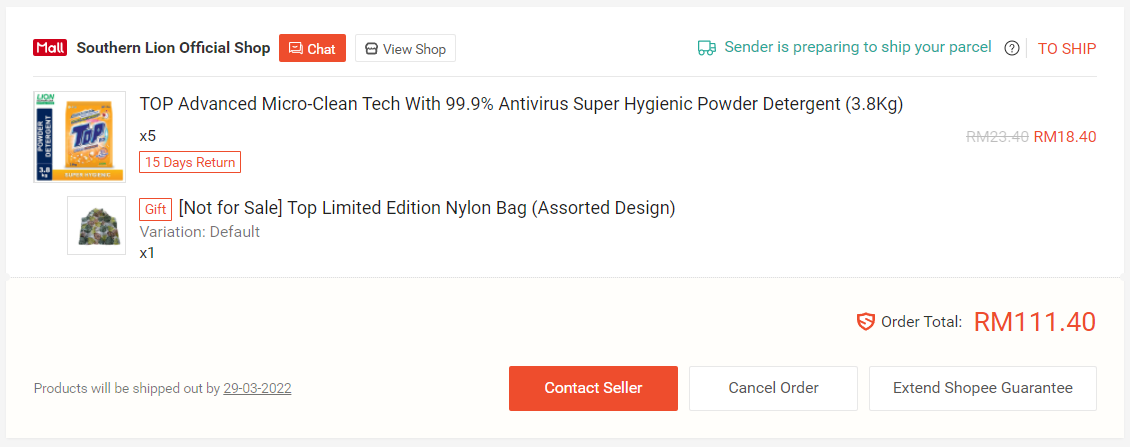Image resolution: width=1130 pixels, height=447 pixels.
Task: Click the 29-03-2022 ship-out date link
Action: 257,388
